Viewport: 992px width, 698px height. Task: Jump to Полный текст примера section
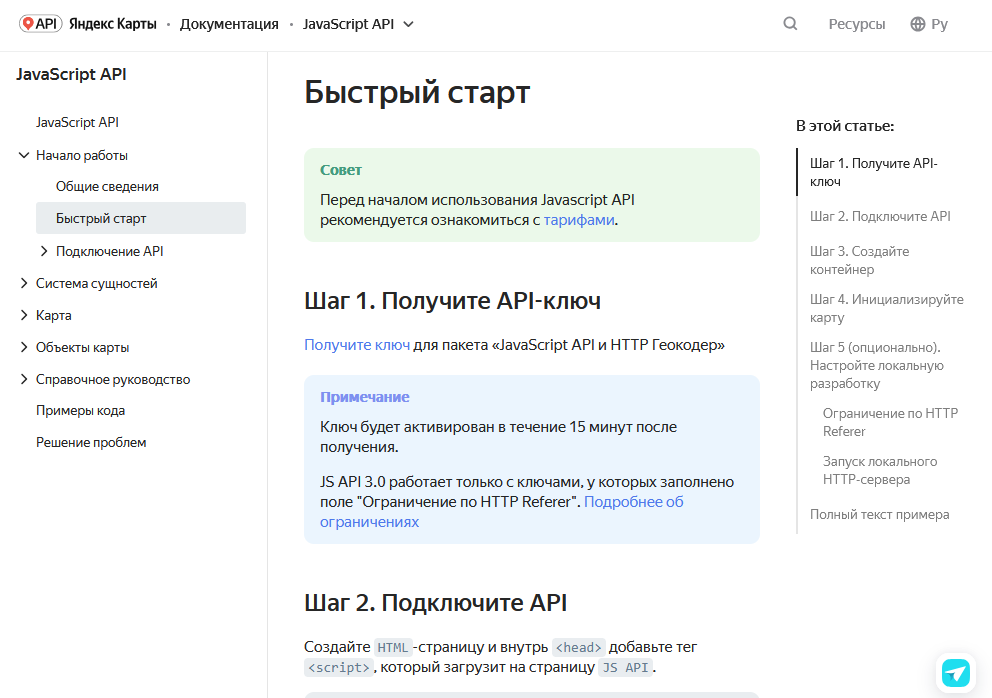pyautogui.click(x=879, y=514)
